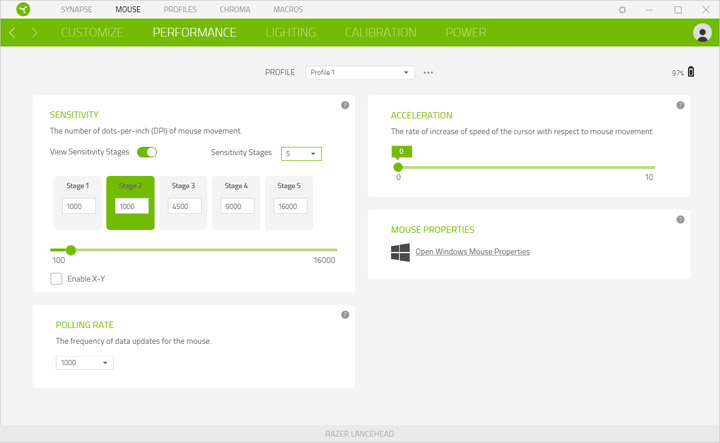Image resolution: width=720 pixels, height=443 pixels.
Task: Open the Chroma tab
Action: [x=235, y=9]
